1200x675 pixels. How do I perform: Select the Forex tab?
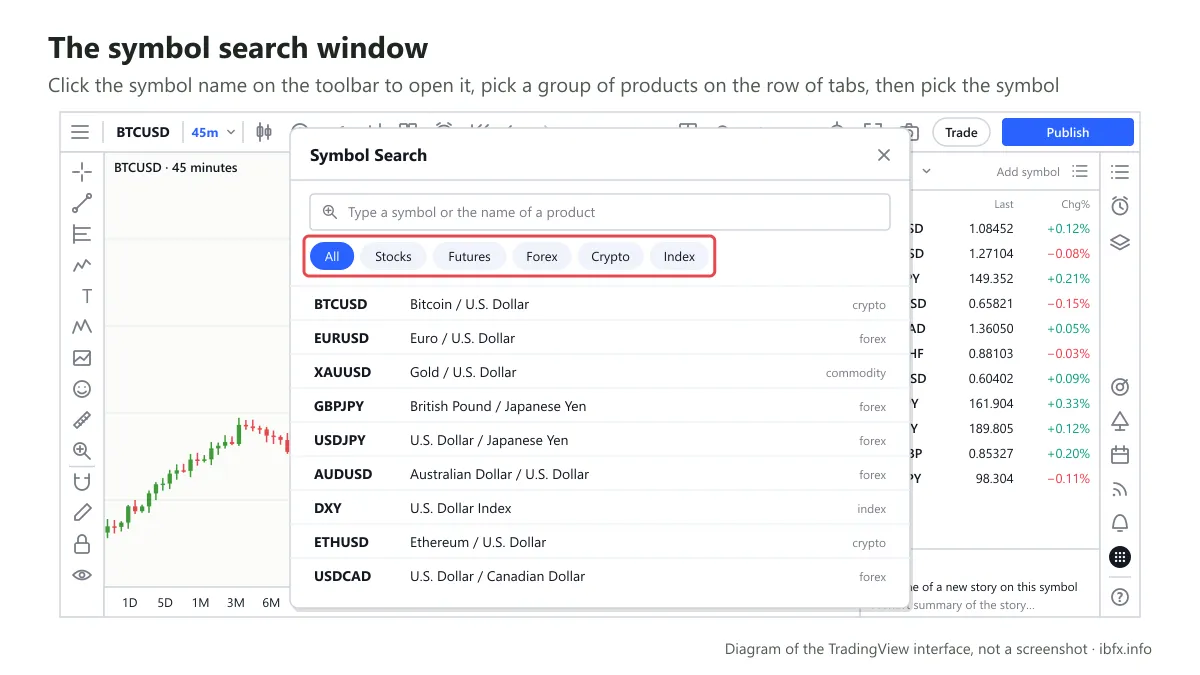(x=542, y=257)
